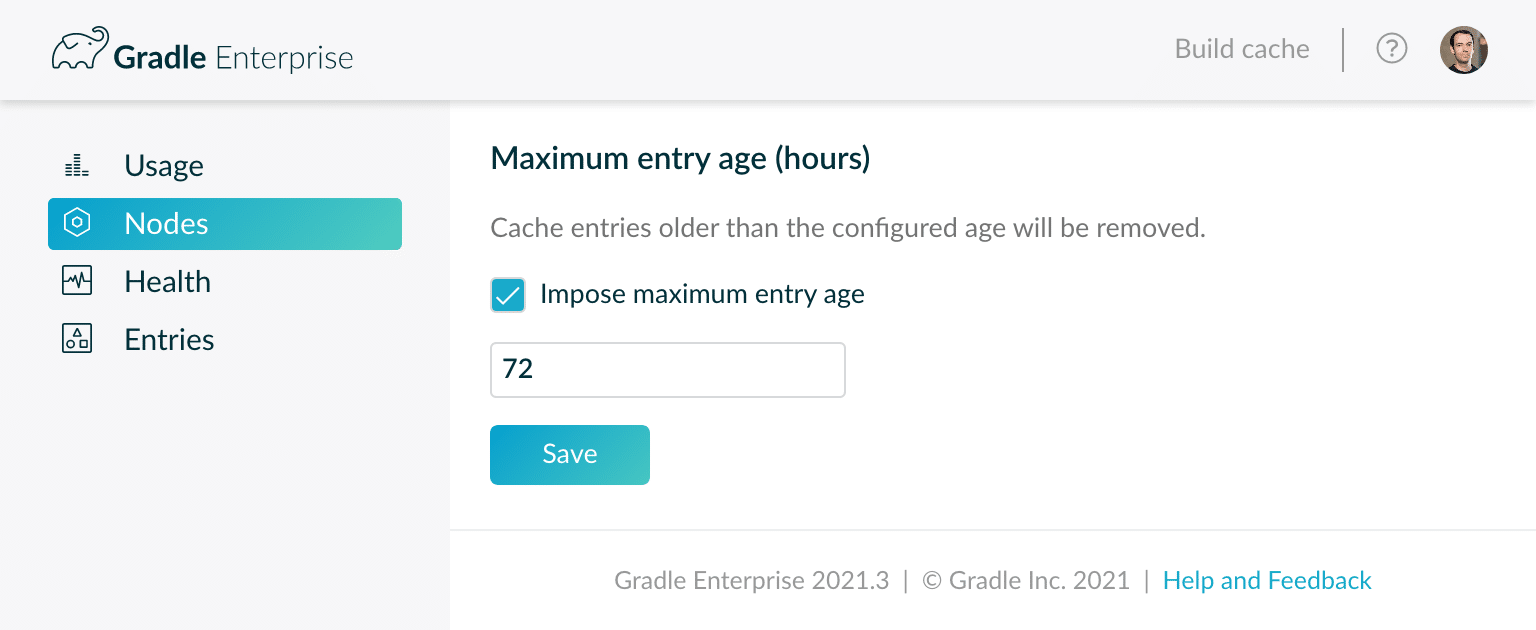Open the help question mark icon
Viewport: 1536px width, 630px height.
[x=1392, y=49]
